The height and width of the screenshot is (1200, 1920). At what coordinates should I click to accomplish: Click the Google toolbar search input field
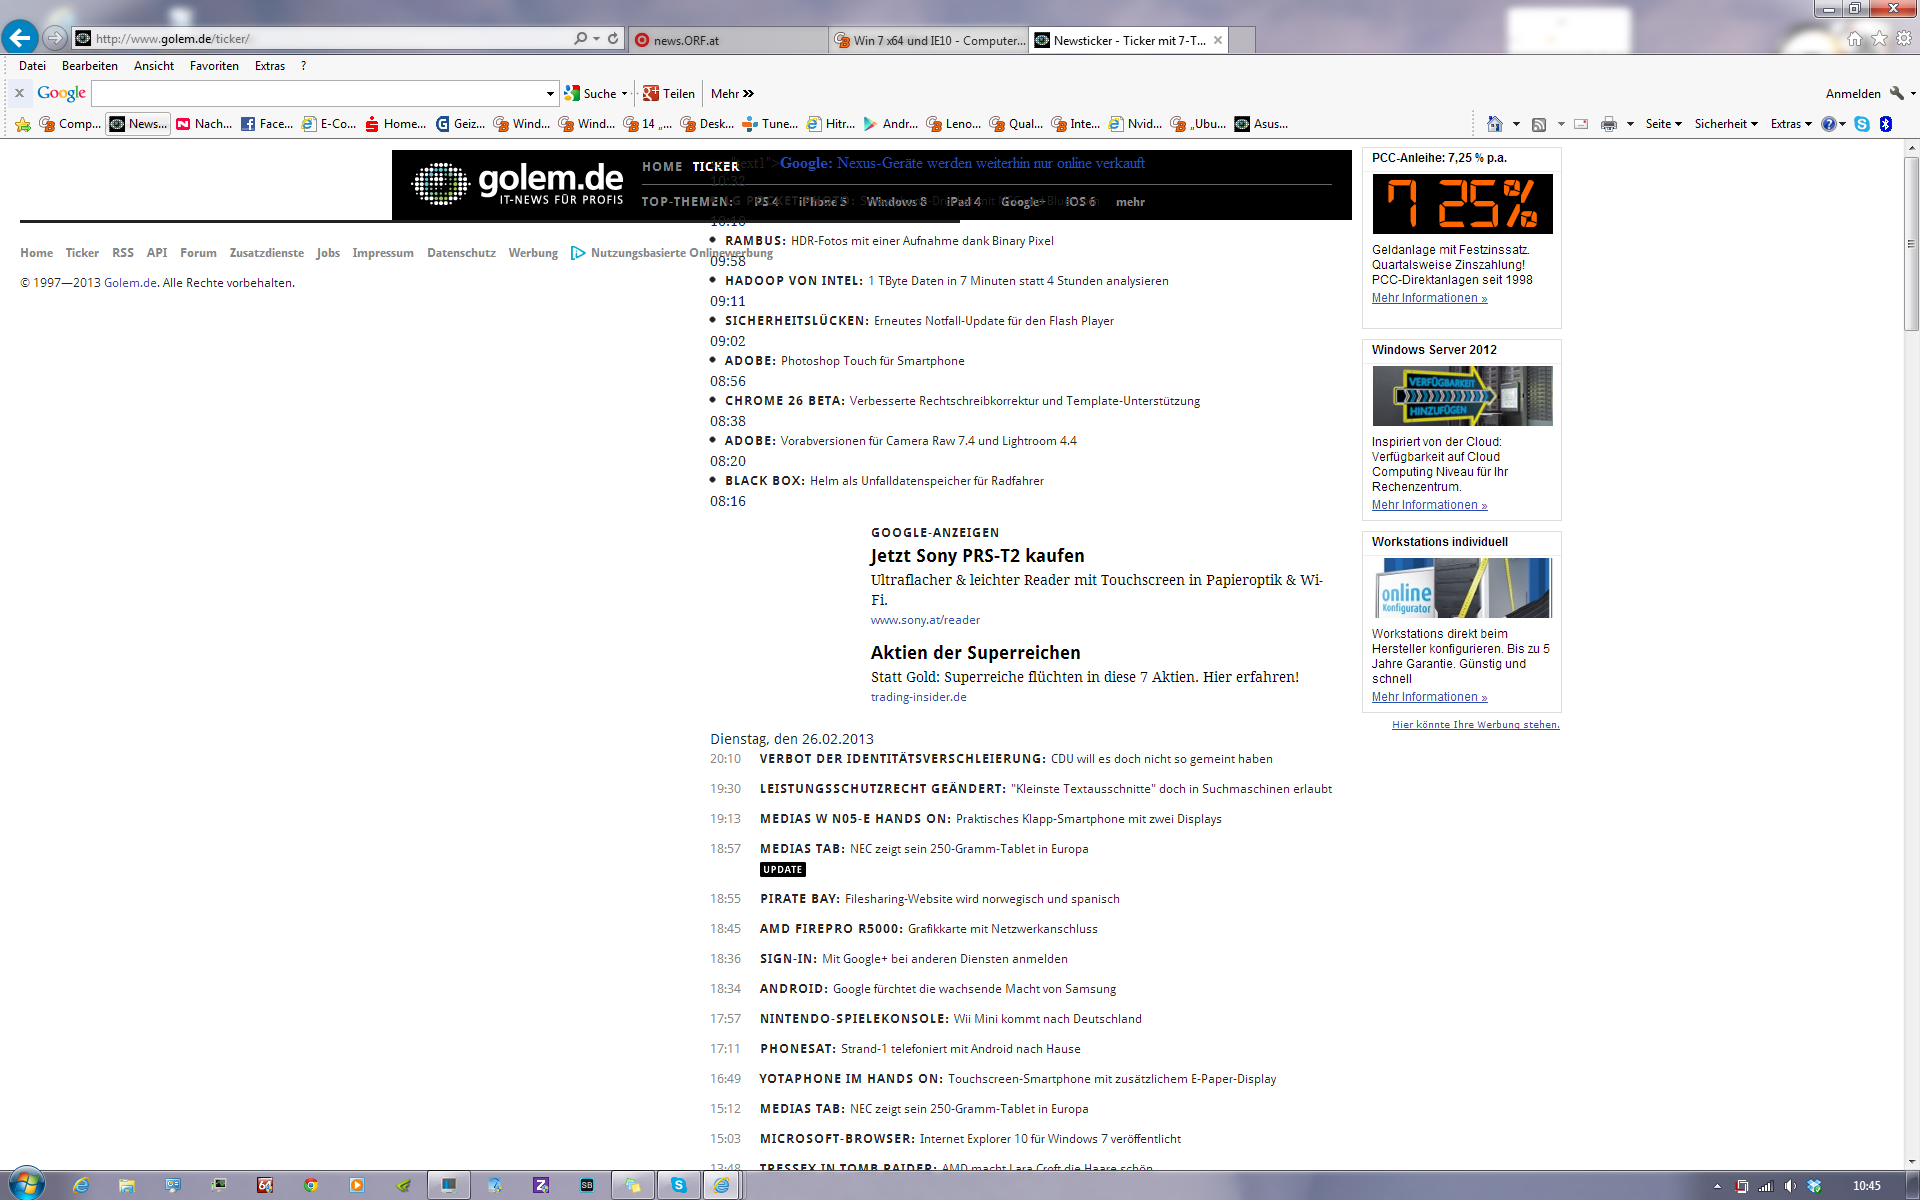tap(318, 93)
